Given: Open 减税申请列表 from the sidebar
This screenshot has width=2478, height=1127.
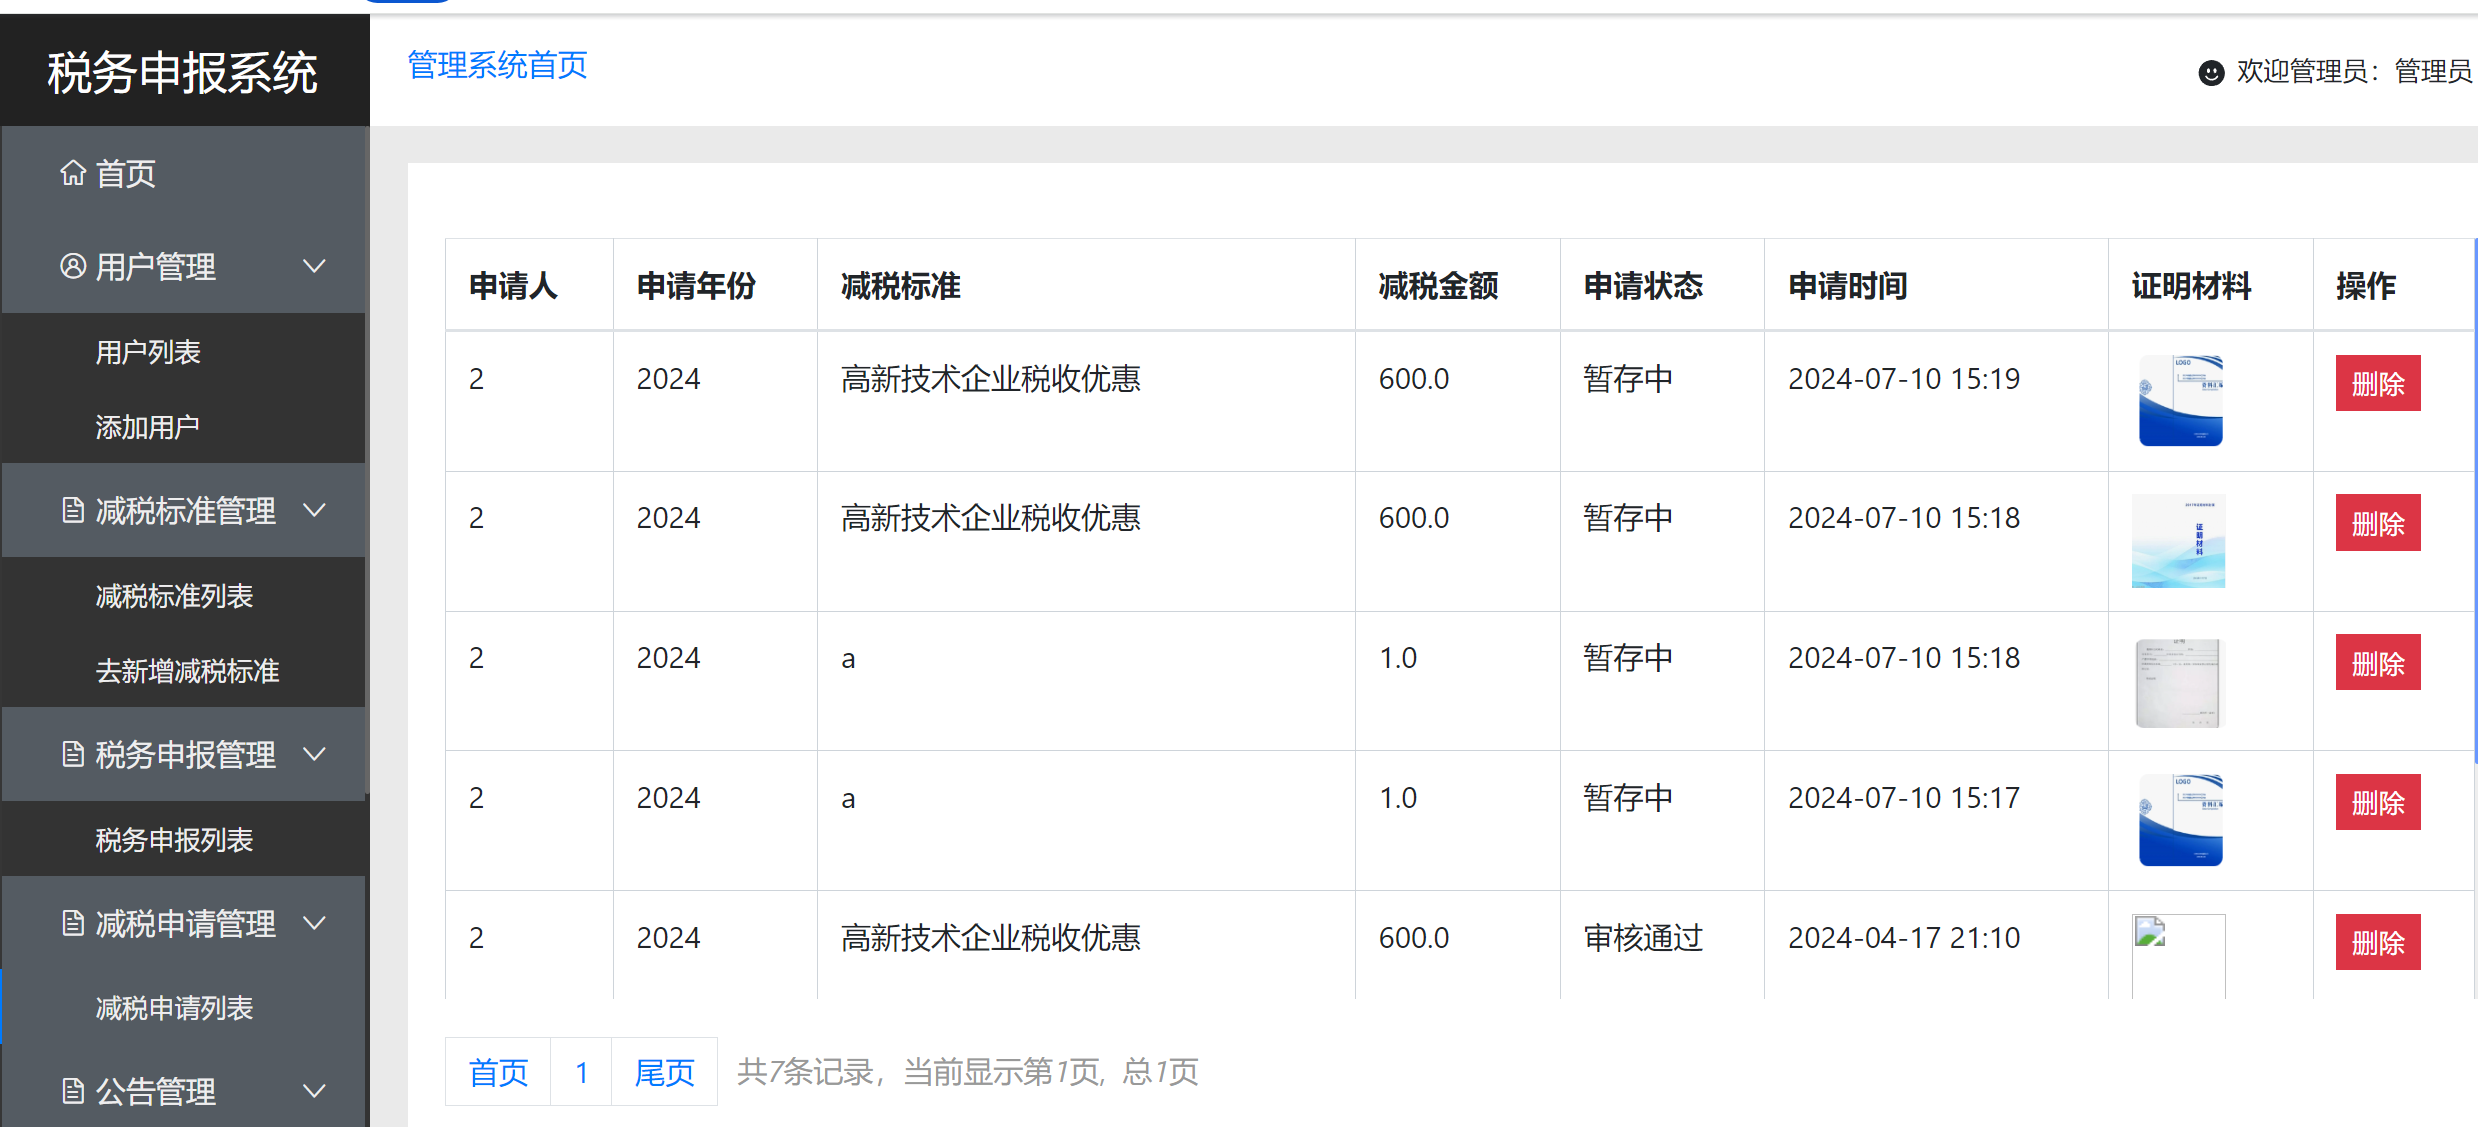Looking at the screenshot, I should click(173, 1008).
